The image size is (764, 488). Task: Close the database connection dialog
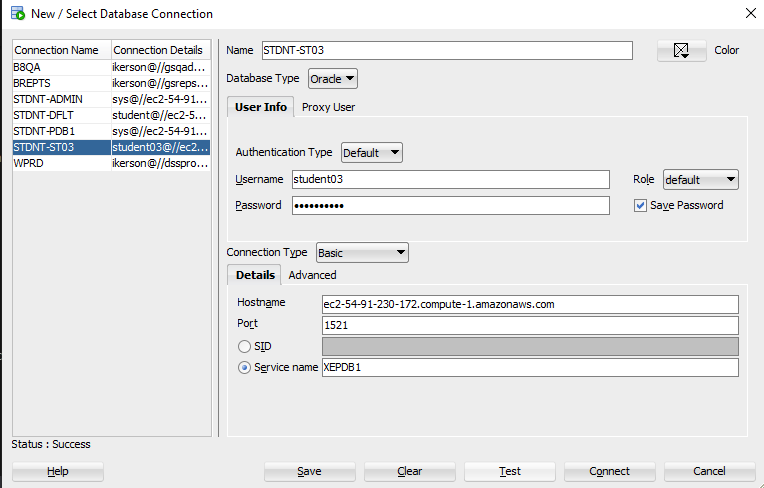click(x=751, y=13)
